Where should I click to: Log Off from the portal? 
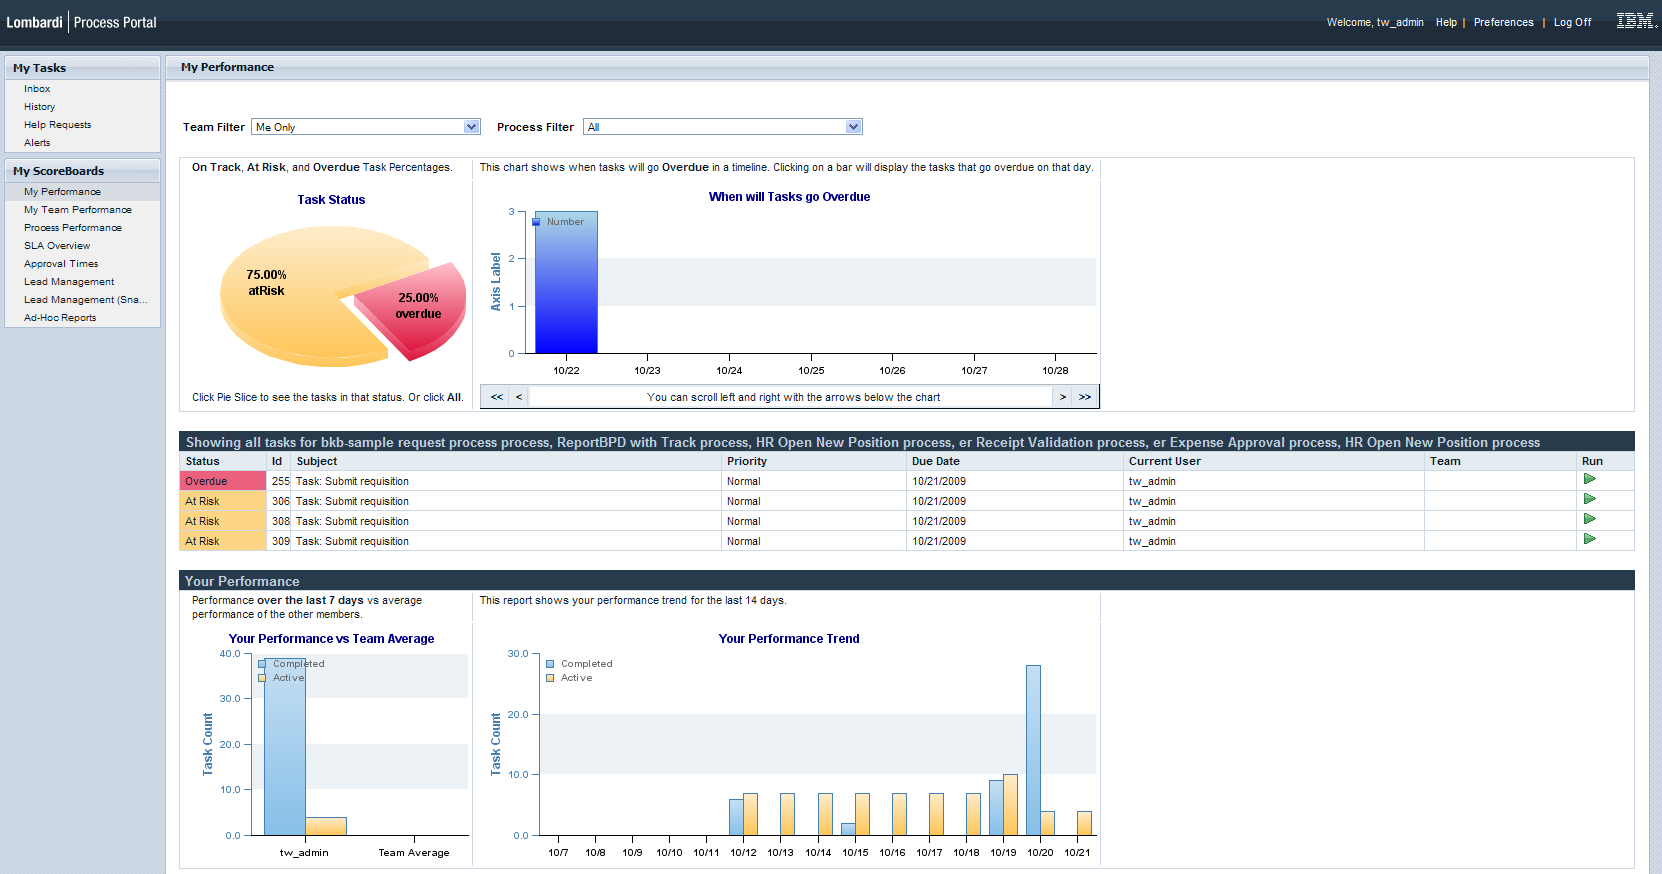click(x=1572, y=22)
